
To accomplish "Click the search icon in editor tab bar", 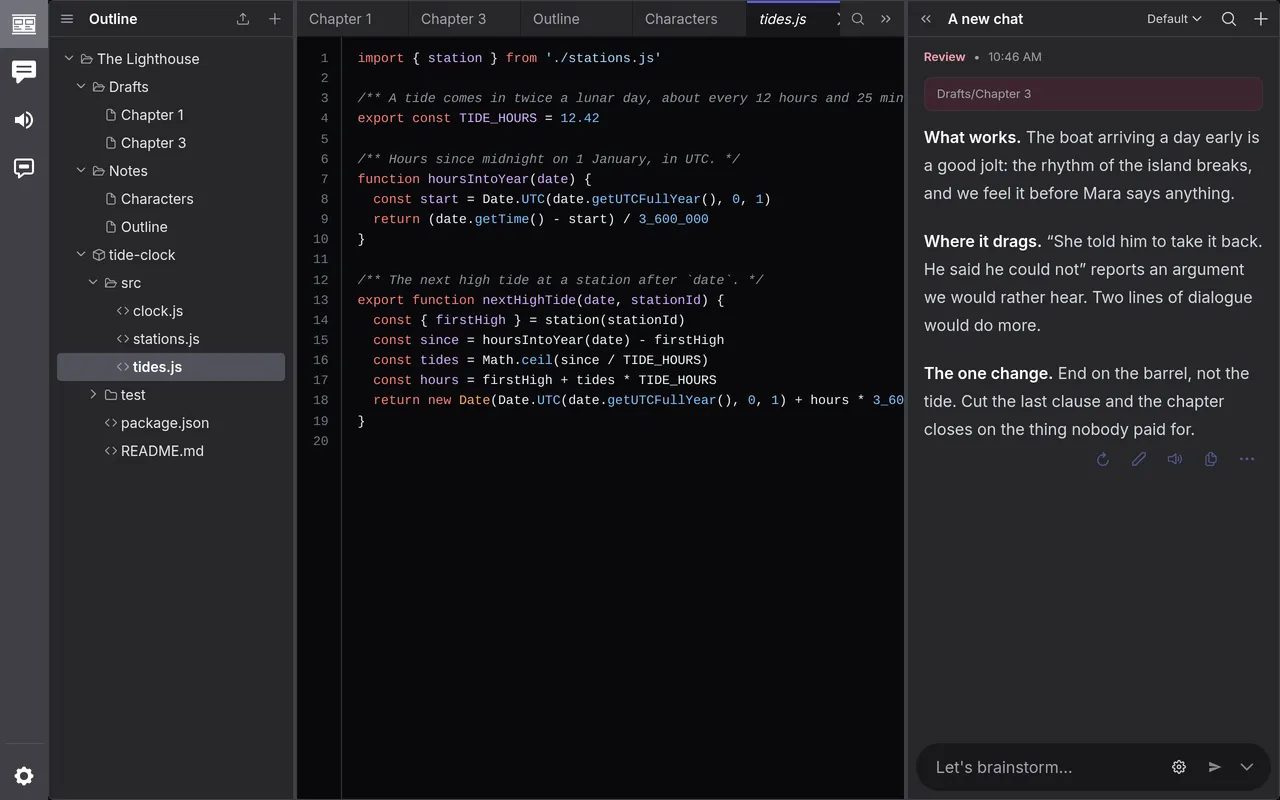I will click(x=858, y=19).
